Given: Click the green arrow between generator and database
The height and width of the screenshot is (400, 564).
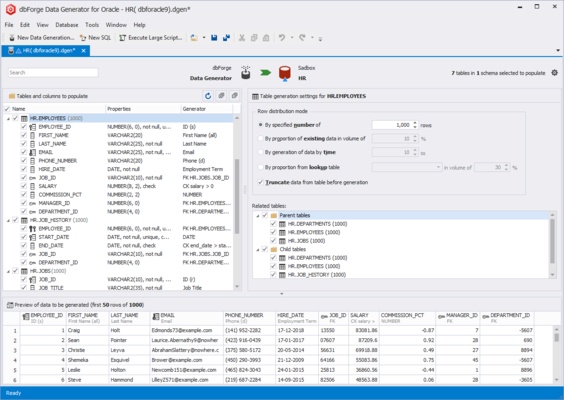Looking at the screenshot, I should click(x=265, y=73).
